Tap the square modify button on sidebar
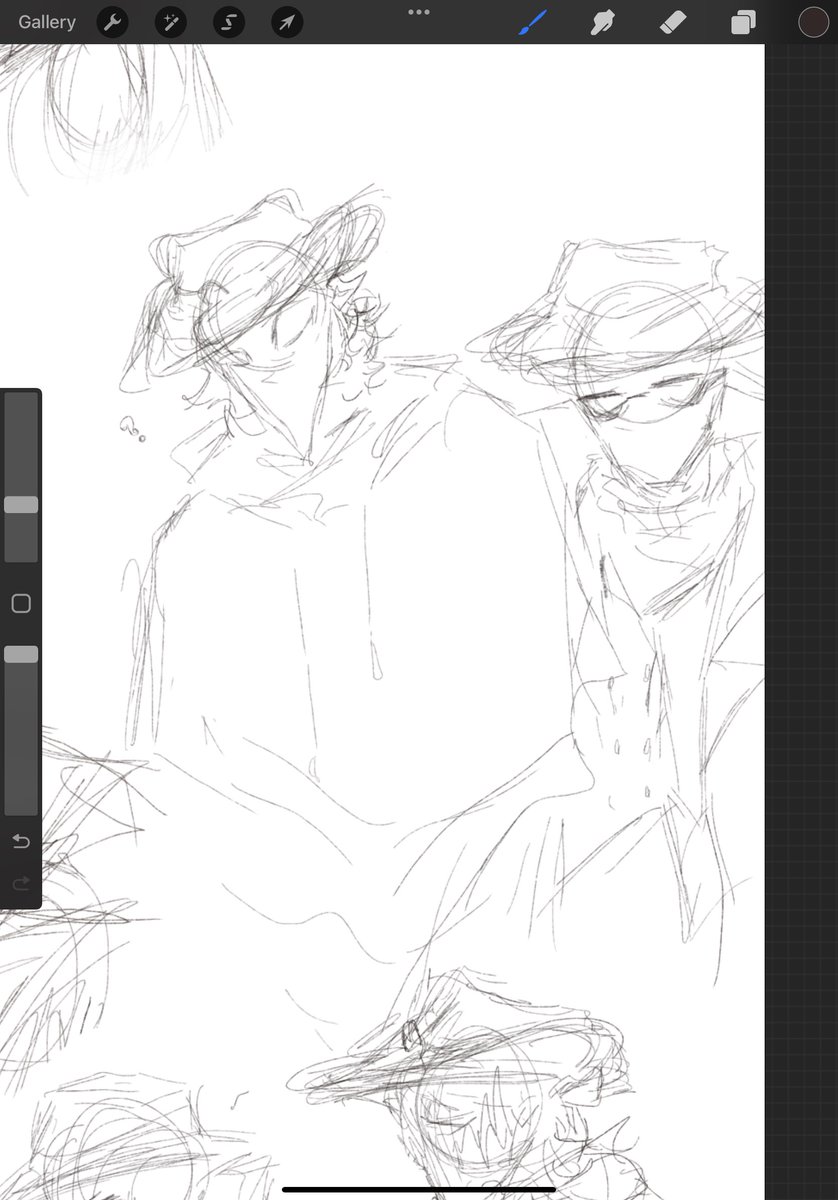The image size is (838, 1200). point(21,603)
